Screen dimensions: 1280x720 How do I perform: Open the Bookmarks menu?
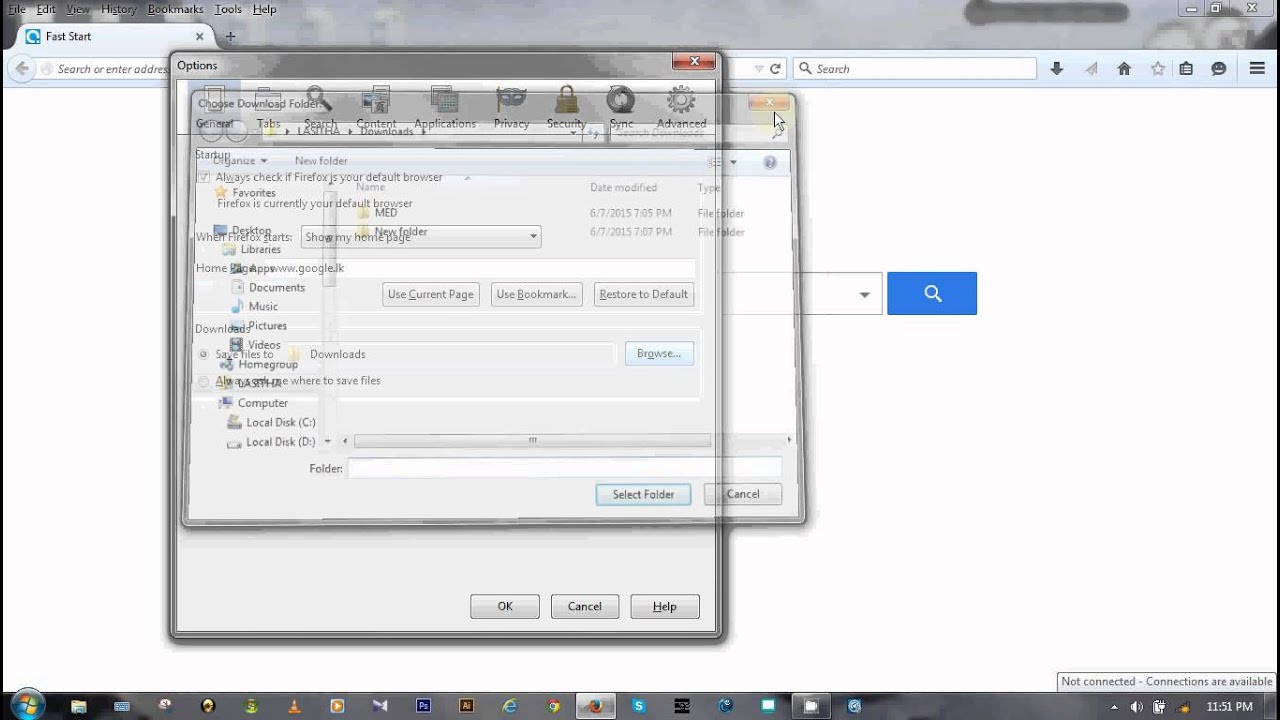pos(175,9)
